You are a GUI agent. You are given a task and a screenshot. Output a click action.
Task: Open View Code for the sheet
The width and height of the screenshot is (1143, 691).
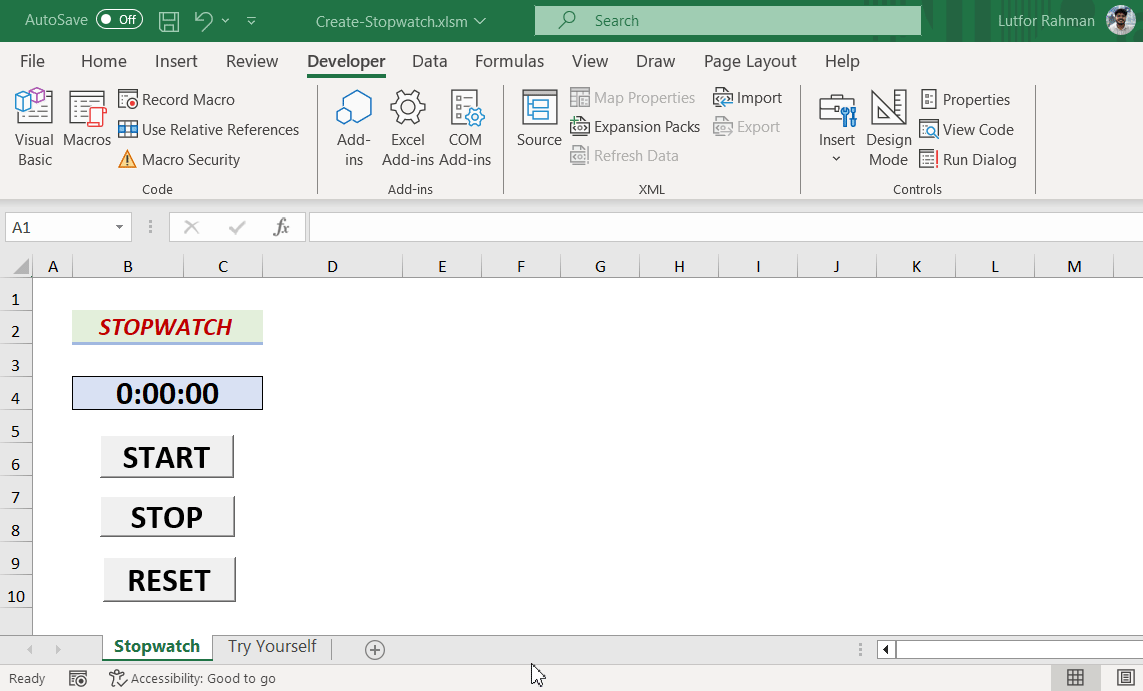pyautogui.click(x=967, y=129)
